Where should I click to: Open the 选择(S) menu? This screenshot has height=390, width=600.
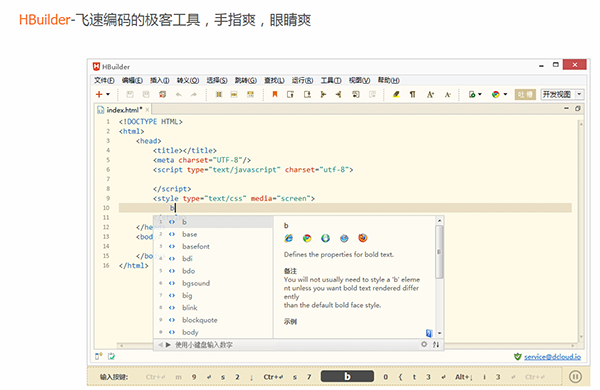(x=217, y=80)
